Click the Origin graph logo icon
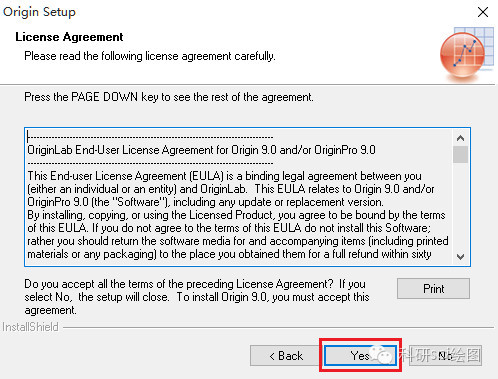 pos(466,53)
